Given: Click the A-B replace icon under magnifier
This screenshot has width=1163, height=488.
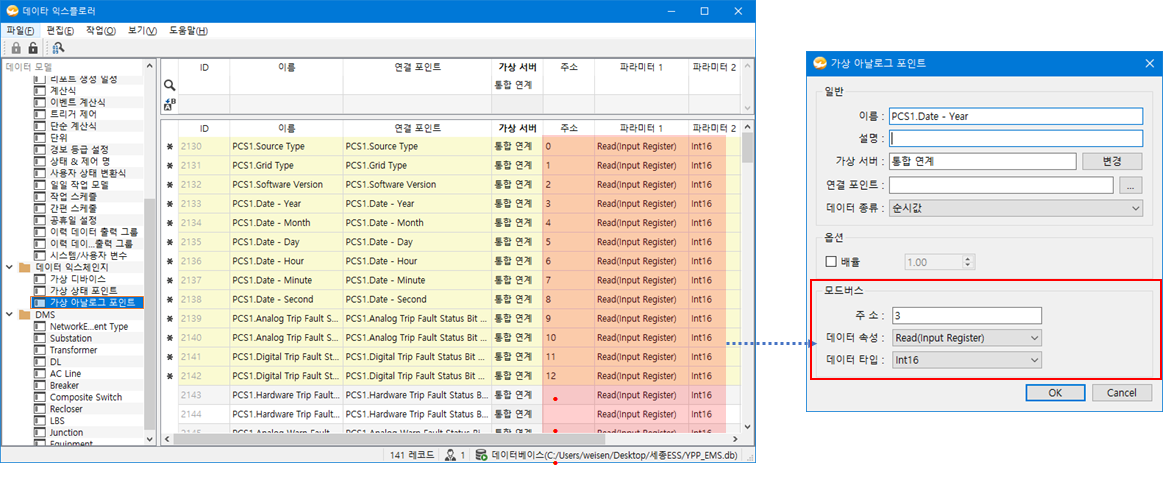Looking at the screenshot, I should pos(169,103).
